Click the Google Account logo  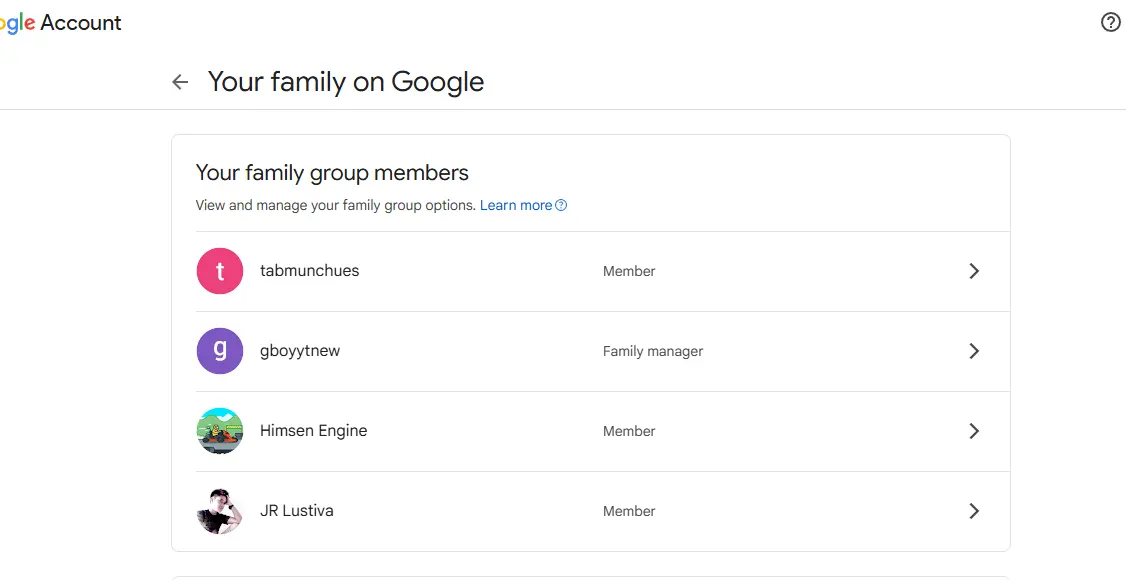coord(60,23)
